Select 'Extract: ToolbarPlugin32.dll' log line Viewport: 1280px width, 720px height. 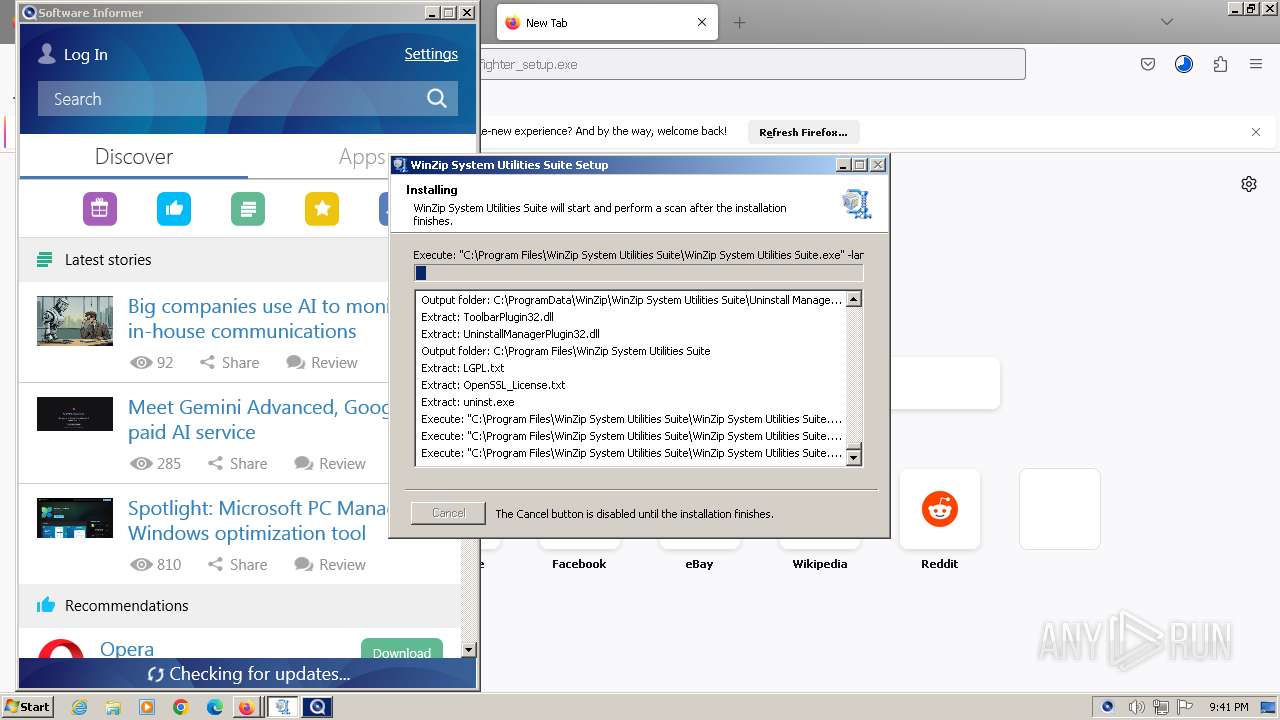(x=487, y=317)
